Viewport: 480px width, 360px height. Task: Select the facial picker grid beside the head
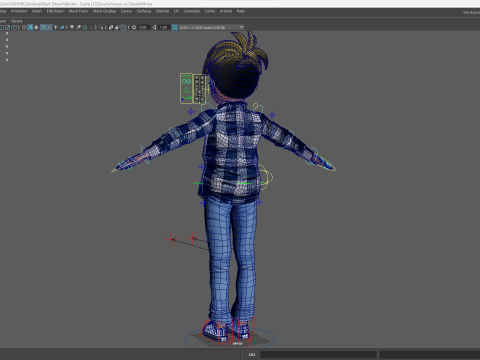point(199,88)
